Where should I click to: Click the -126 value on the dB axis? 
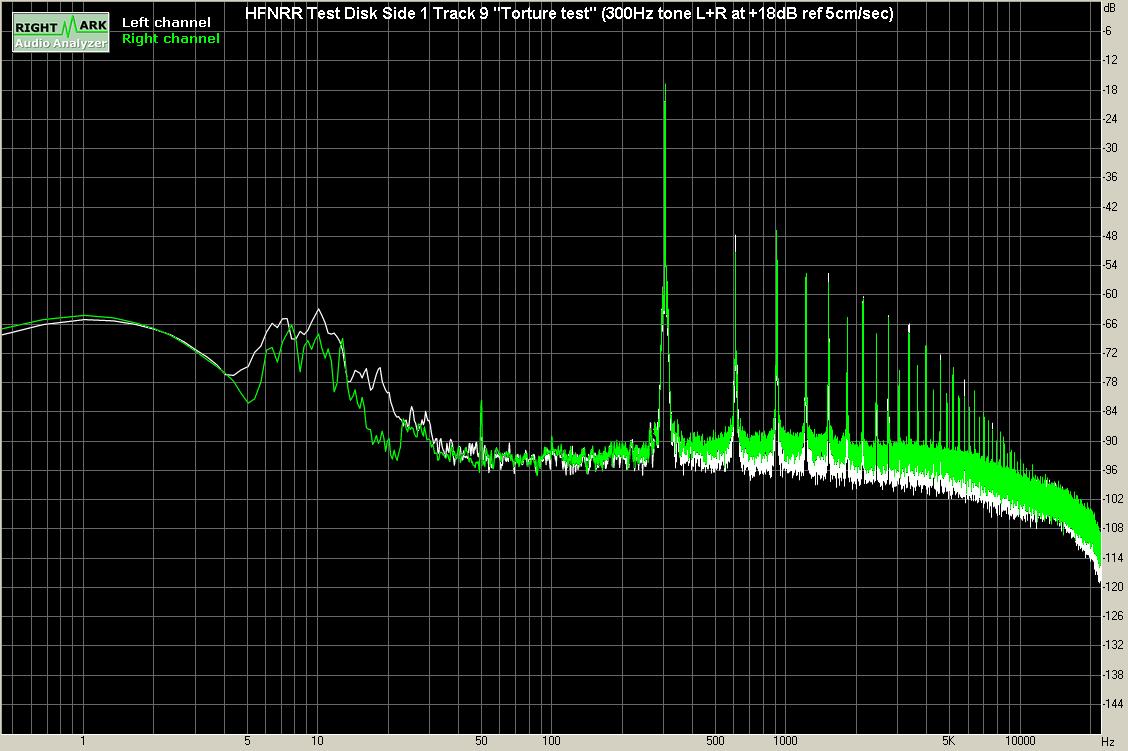pos(1113,616)
